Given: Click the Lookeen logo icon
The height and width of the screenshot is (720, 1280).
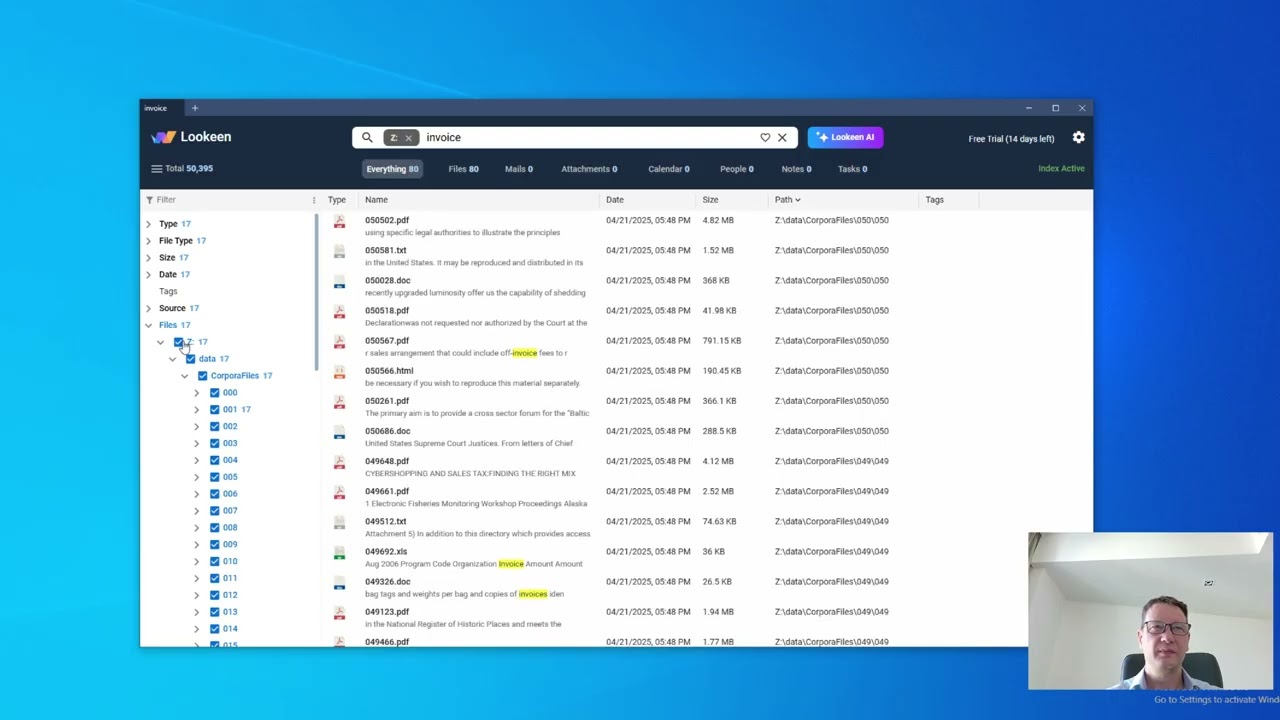Looking at the screenshot, I should 163,137.
